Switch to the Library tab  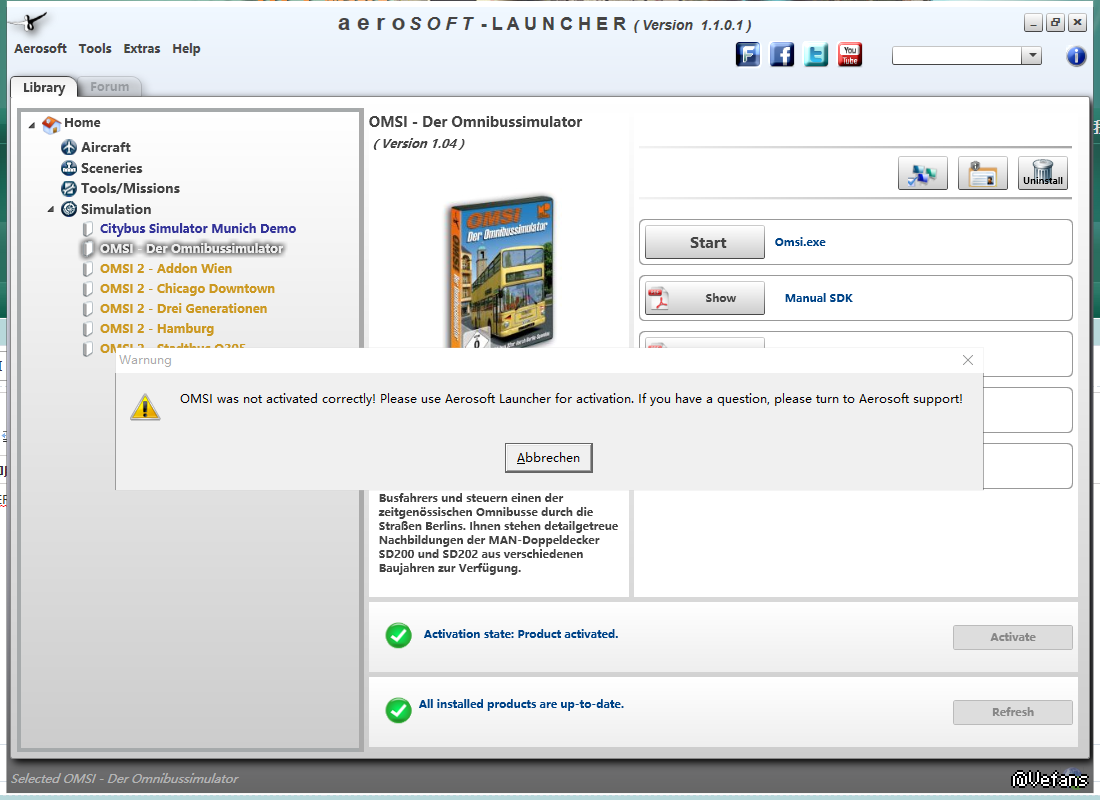click(43, 87)
